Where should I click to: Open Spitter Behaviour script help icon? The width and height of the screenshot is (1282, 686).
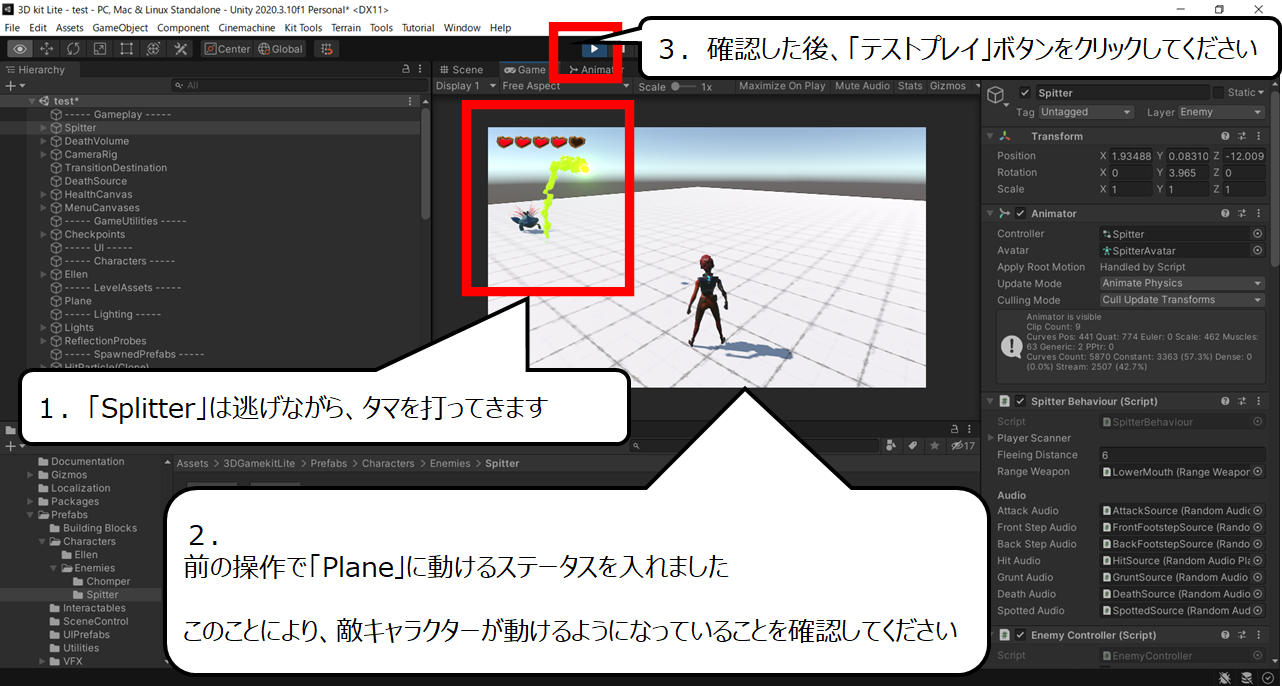[1225, 401]
